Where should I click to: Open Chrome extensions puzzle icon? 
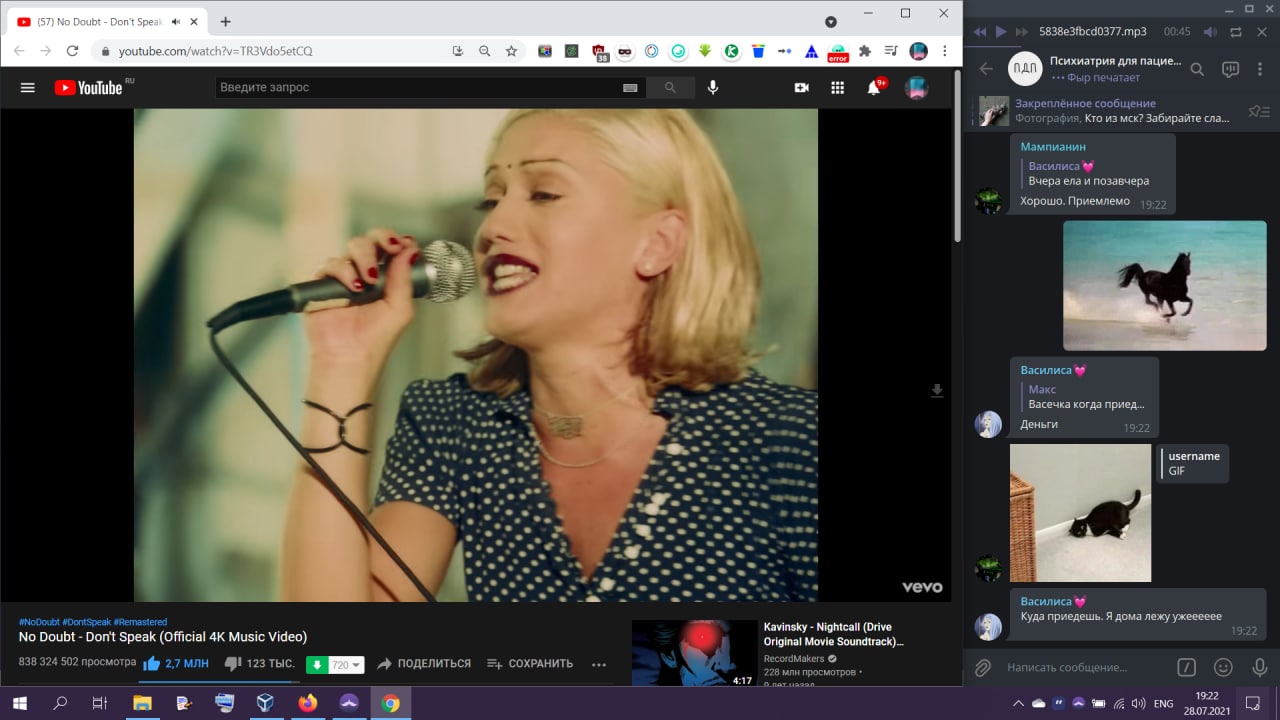(x=865, y=51)
